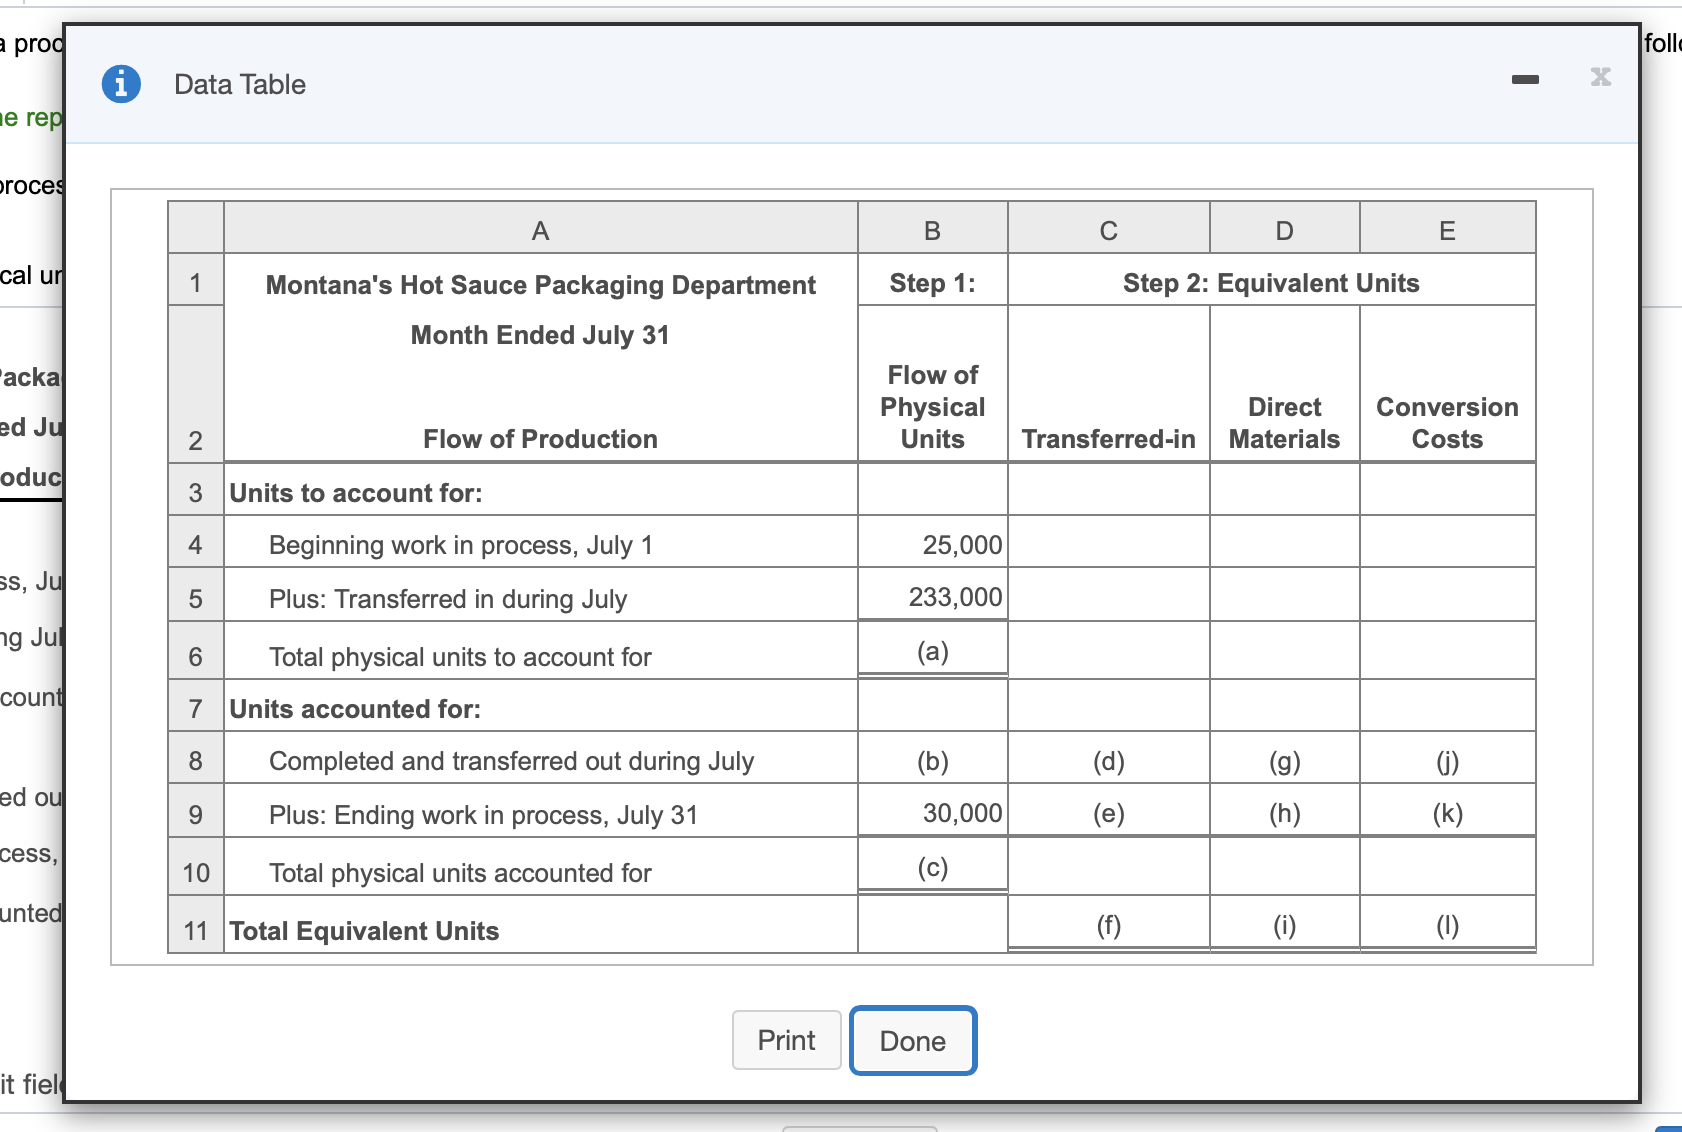Click cell (f) for Transferred-in equivalent units

(1107, 924)
